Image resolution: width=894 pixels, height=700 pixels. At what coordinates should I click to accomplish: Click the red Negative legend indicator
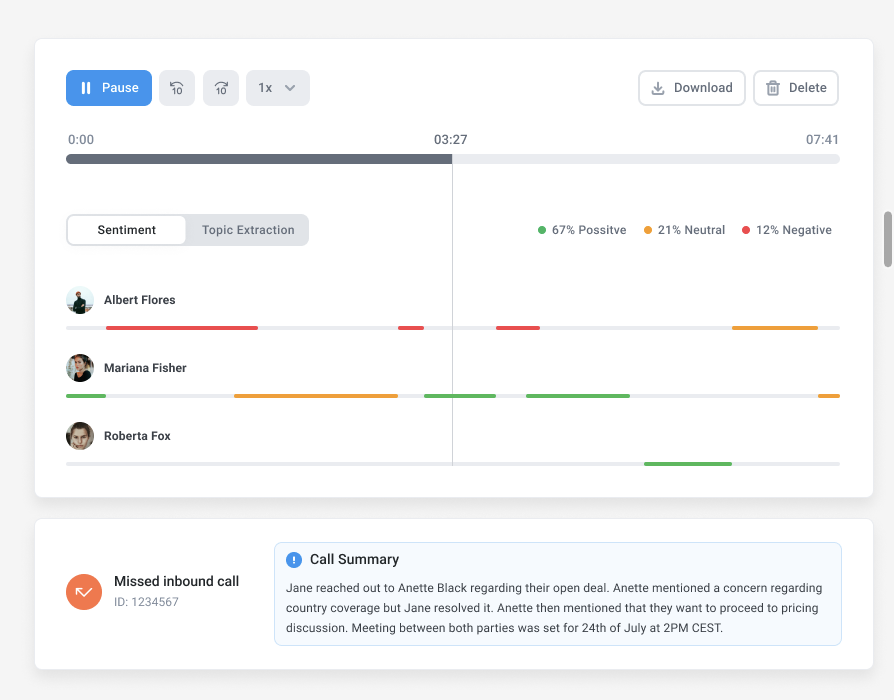coord(746,230)
